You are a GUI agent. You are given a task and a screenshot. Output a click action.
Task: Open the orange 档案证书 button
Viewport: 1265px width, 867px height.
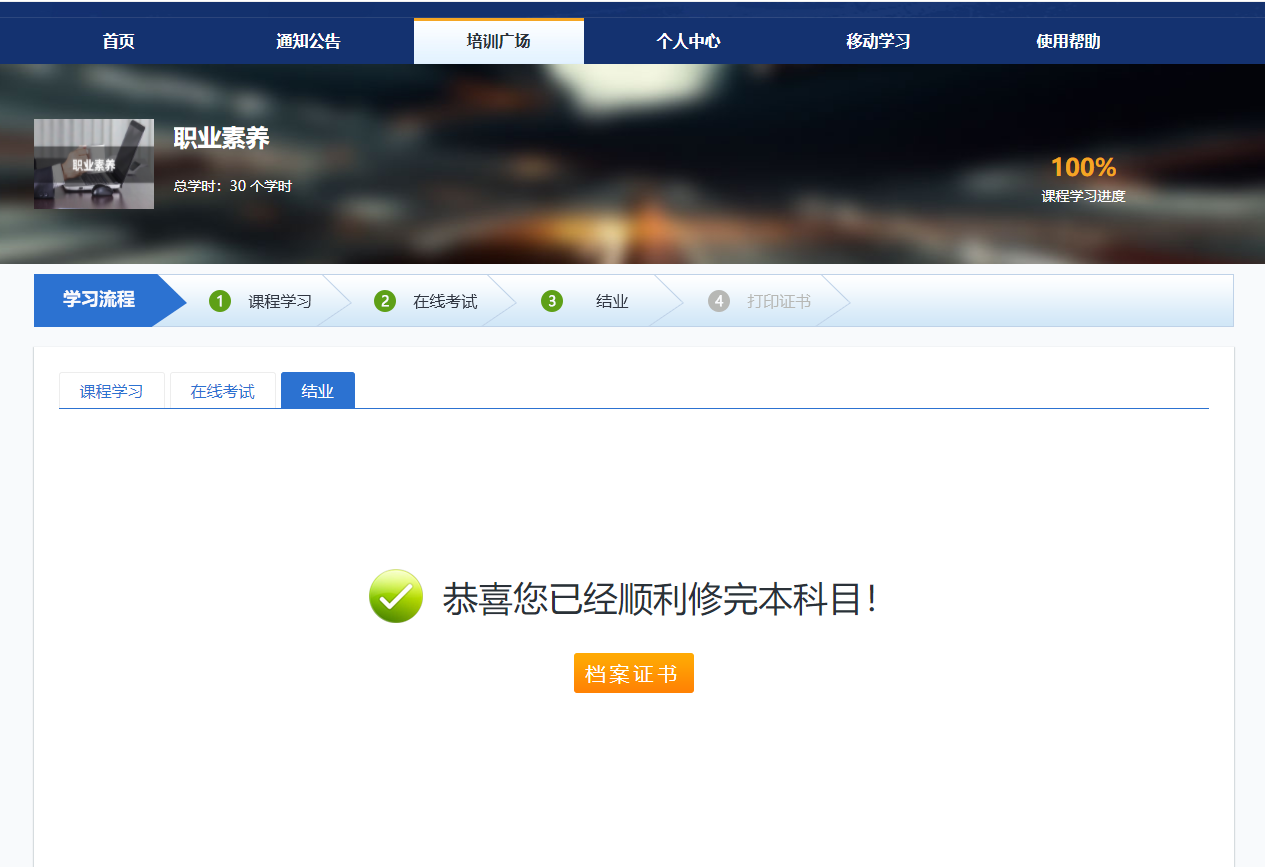634,673
